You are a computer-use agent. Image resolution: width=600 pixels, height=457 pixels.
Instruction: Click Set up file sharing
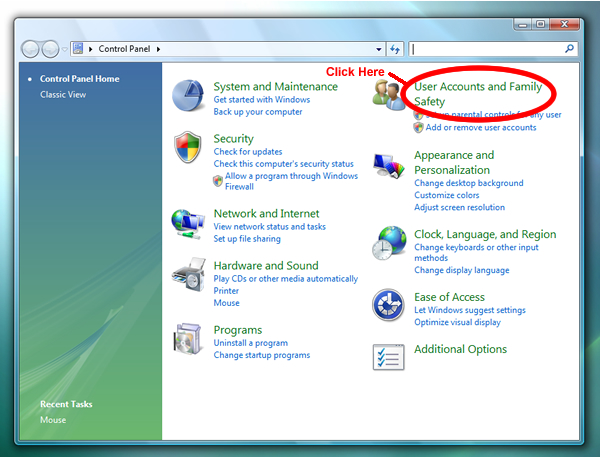[247, 239]
